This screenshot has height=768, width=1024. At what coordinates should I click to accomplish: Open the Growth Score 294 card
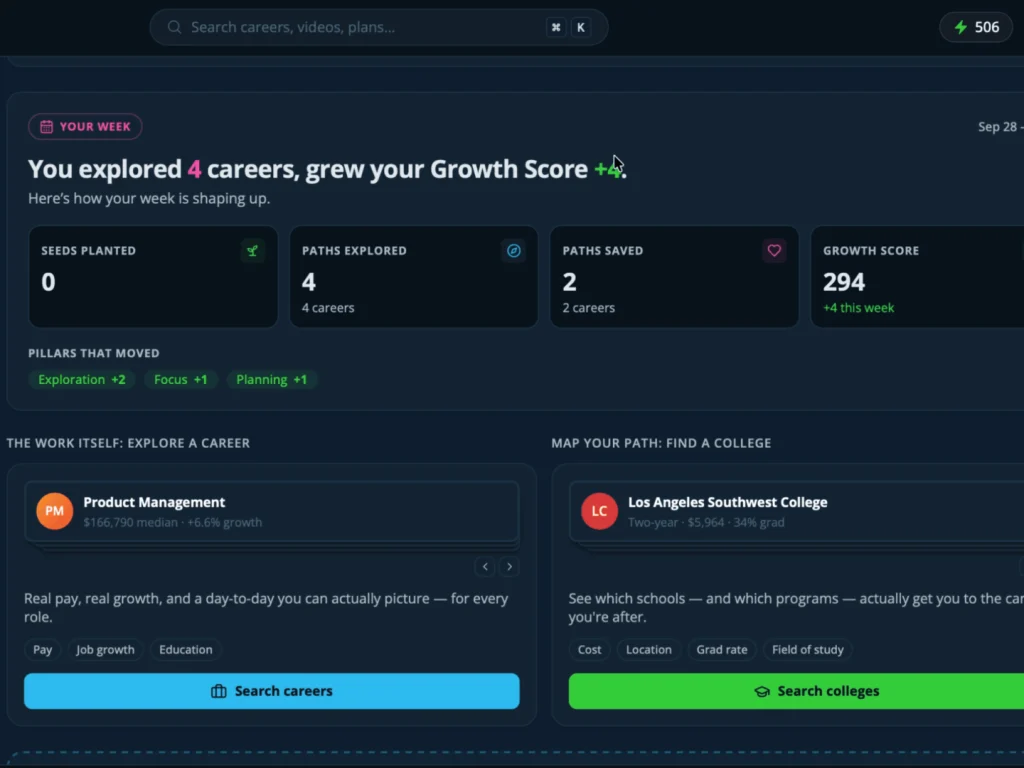click(x=917, y=277)
